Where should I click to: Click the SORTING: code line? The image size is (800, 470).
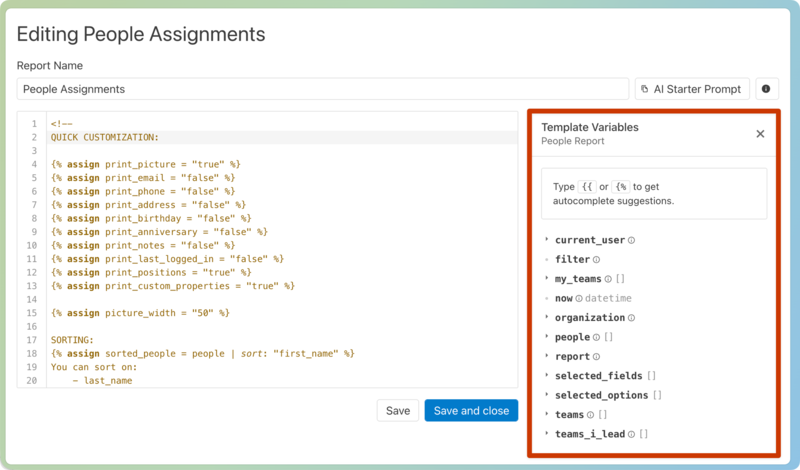click(72, 340)
